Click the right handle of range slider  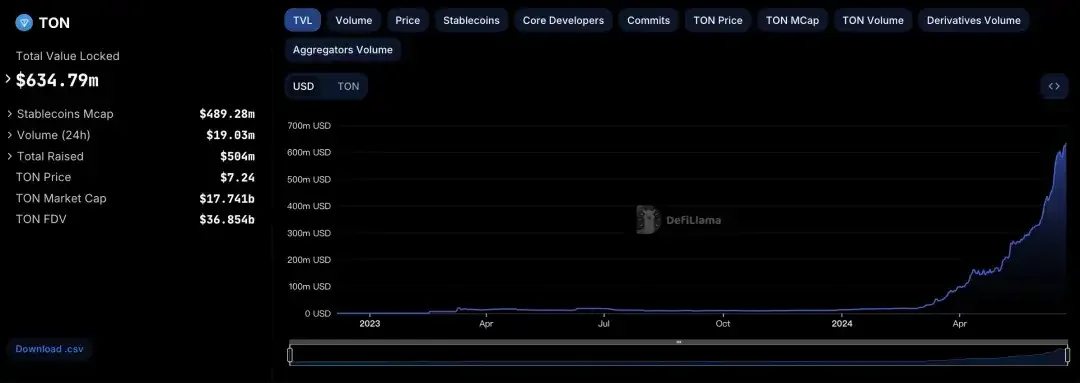(x=1067, y=355)
